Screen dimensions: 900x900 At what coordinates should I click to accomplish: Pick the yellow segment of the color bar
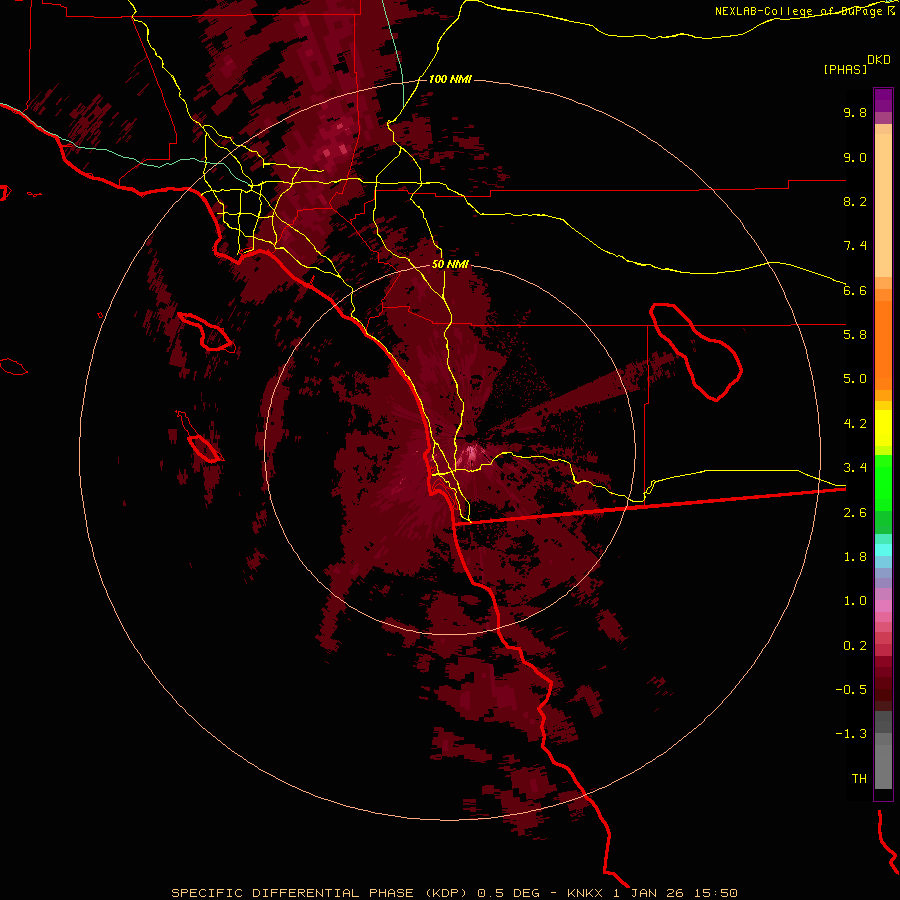[883, 428]
